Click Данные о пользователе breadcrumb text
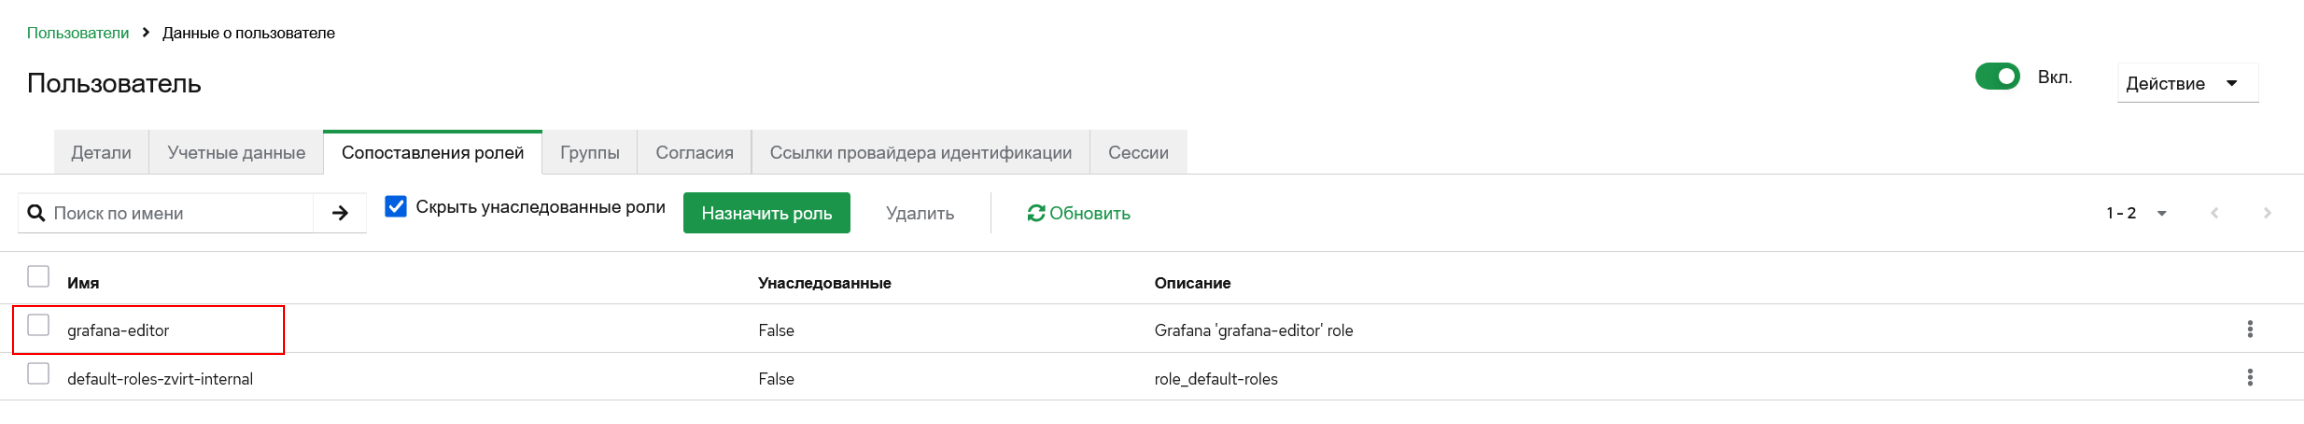The image size is (2304, 424). point(248,33)
